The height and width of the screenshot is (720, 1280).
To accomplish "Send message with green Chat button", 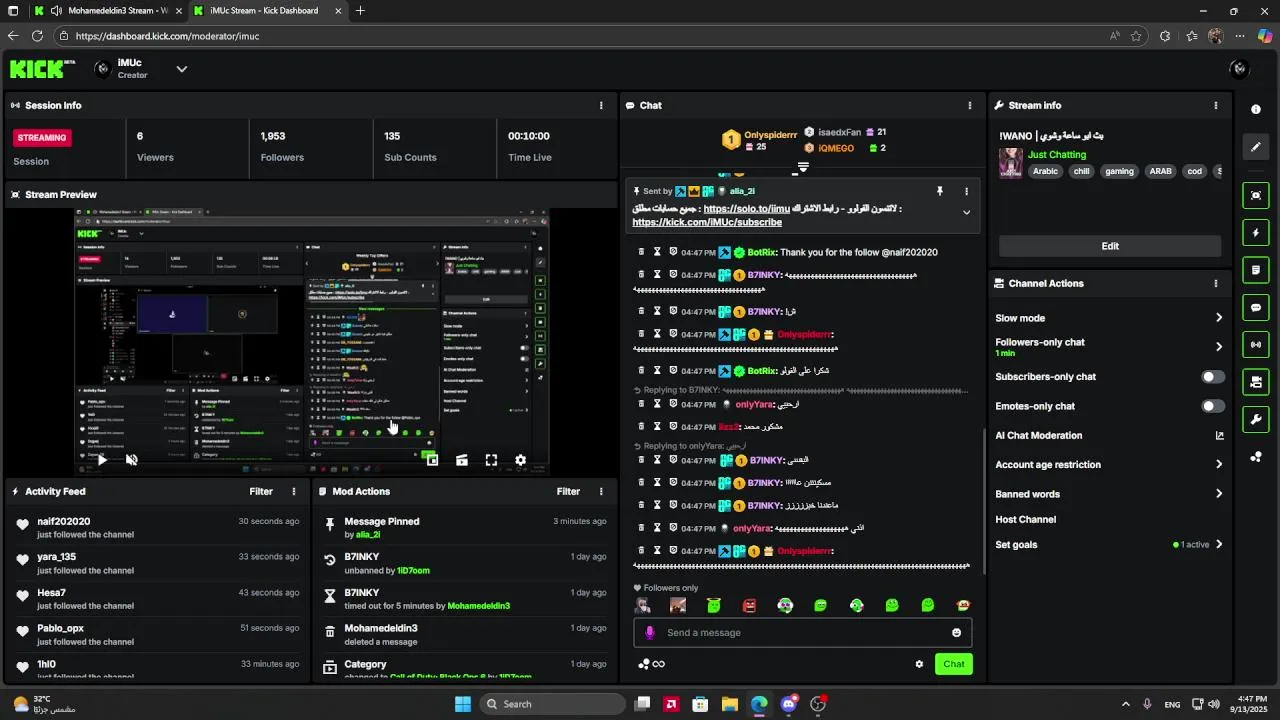I will (x=954, y=664).
